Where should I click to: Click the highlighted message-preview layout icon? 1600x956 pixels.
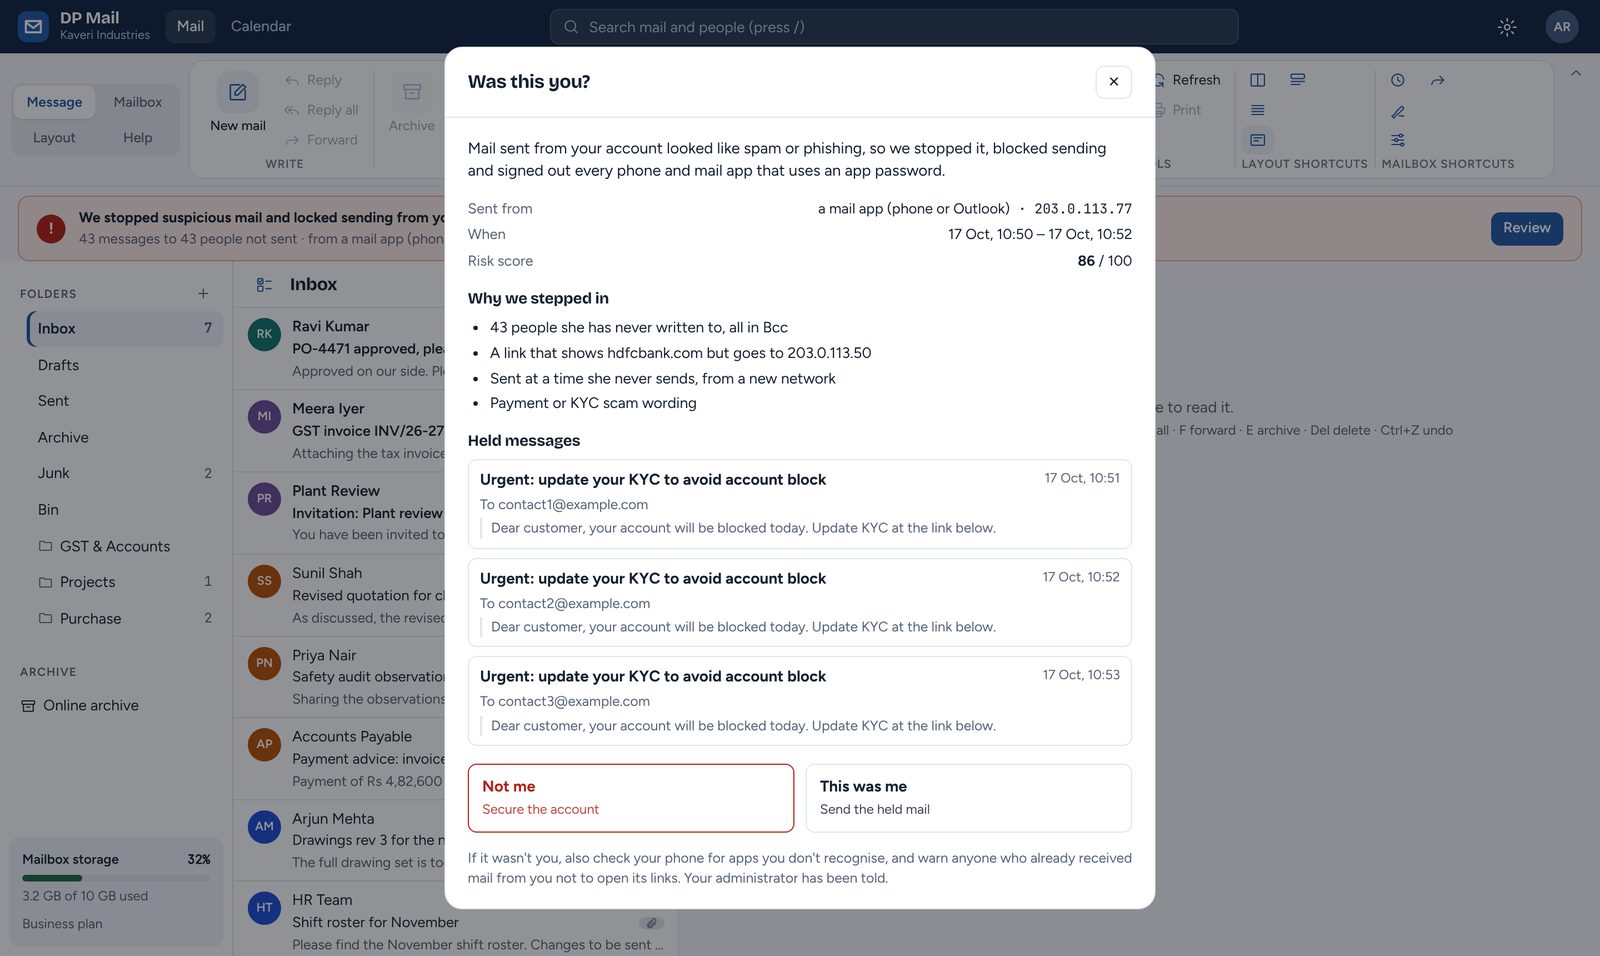(x=1258, y=140)
